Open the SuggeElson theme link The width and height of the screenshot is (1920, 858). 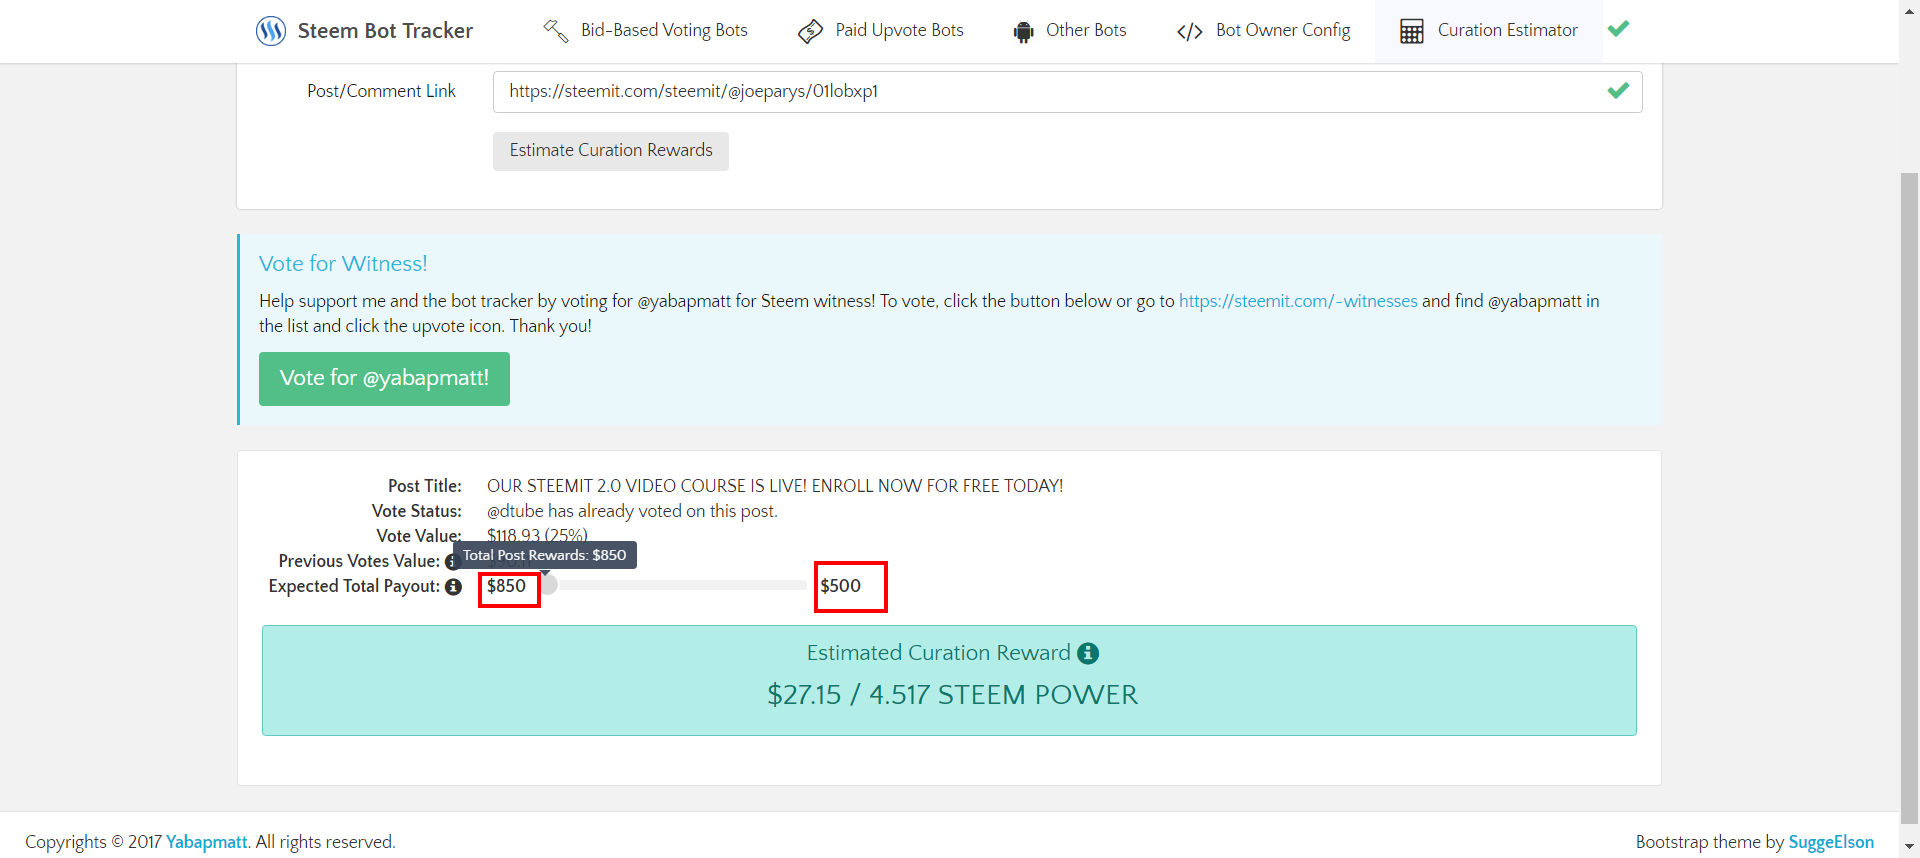coord(1831,842)
